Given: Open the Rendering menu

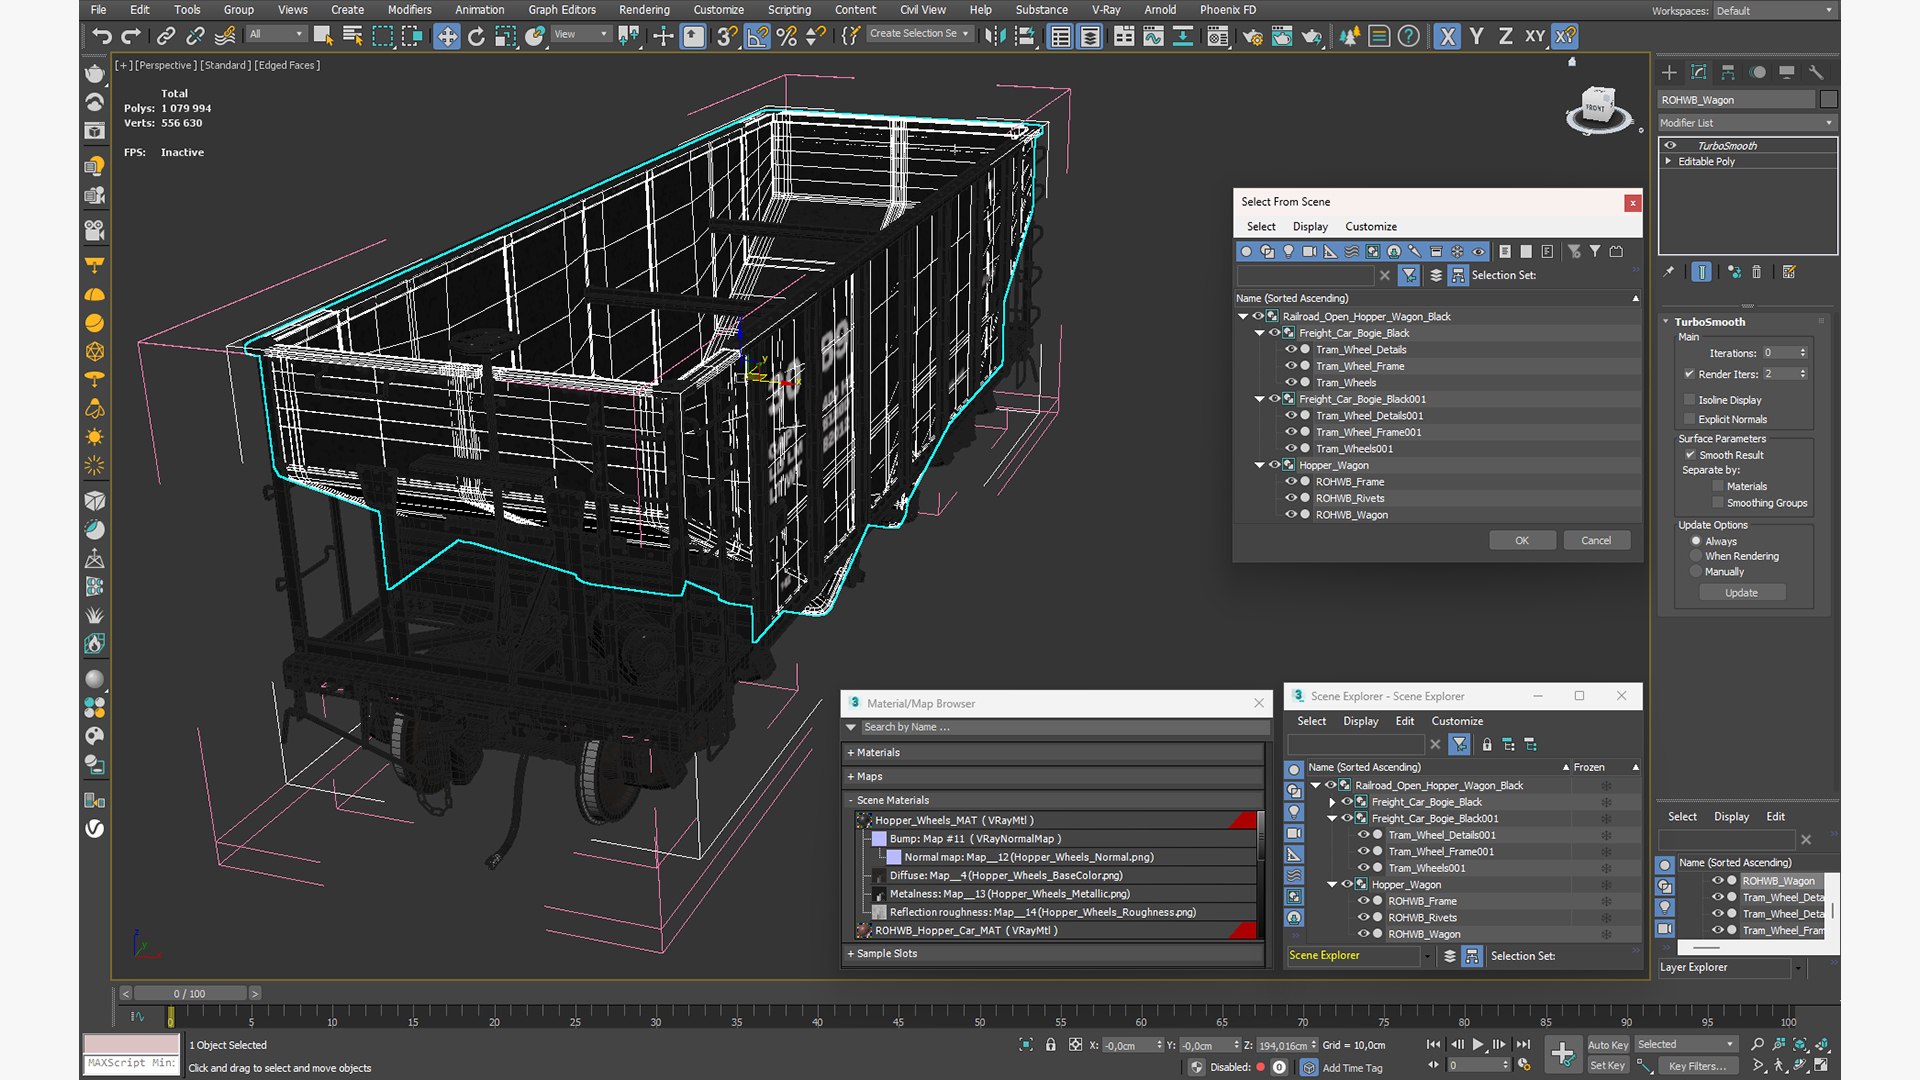Looking at the screenshot, I should pos(644,10).
